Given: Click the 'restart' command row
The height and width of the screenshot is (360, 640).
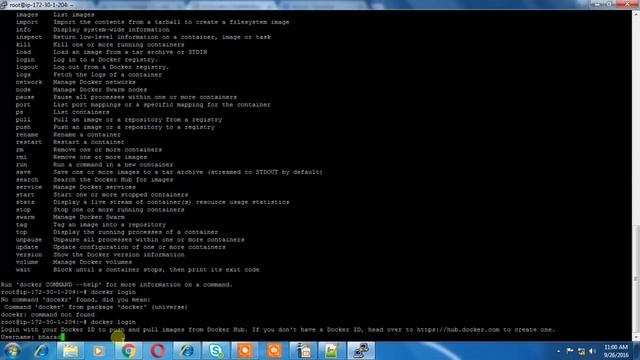Looking at the screenshot, I should pyautogui.click(x=70, y=142).
